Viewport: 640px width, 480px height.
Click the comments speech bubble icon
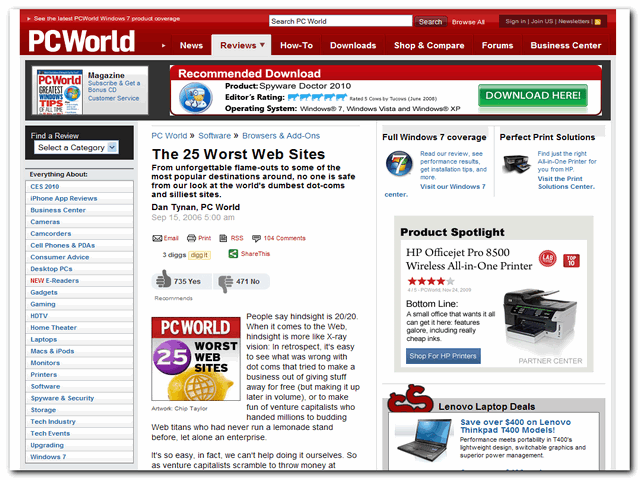coord(256,238)
